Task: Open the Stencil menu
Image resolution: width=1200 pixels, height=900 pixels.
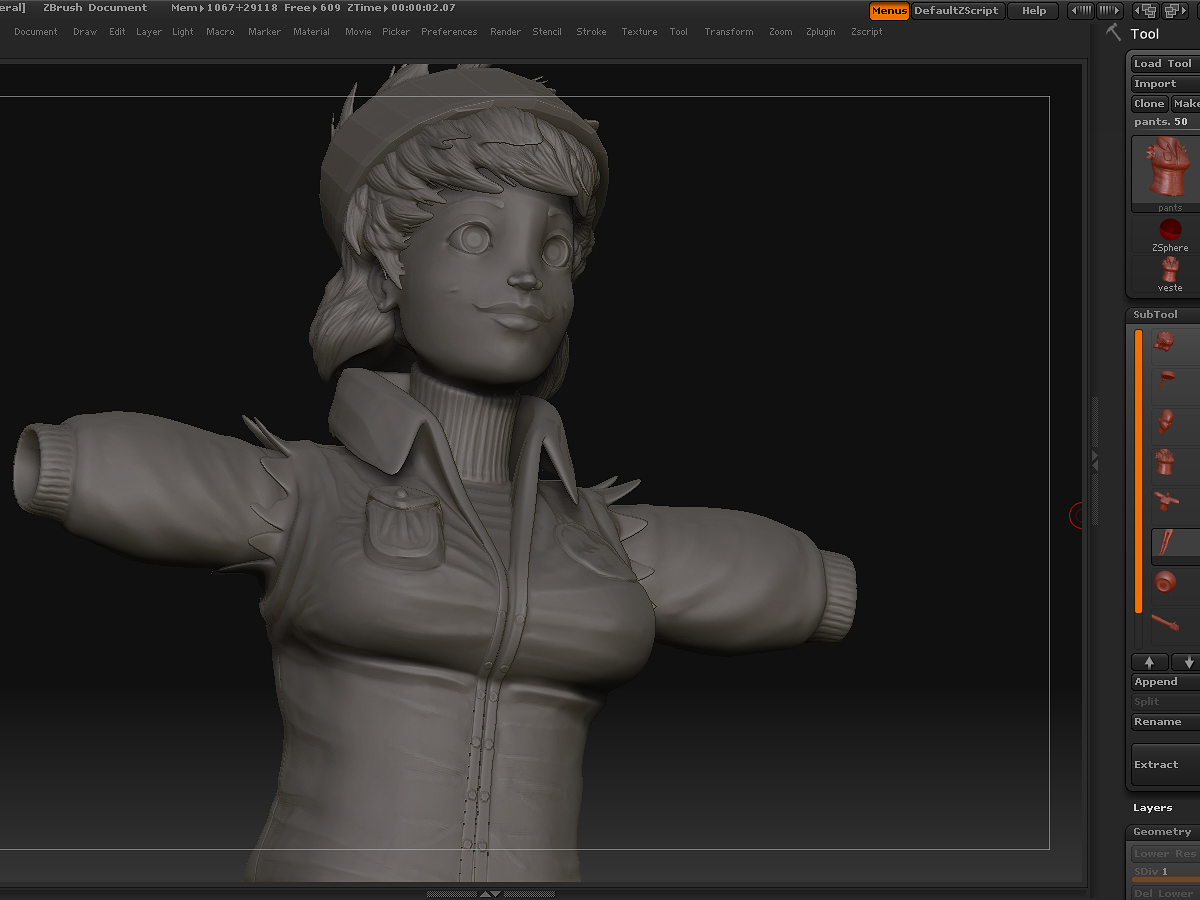Action: tap(547, 32)
